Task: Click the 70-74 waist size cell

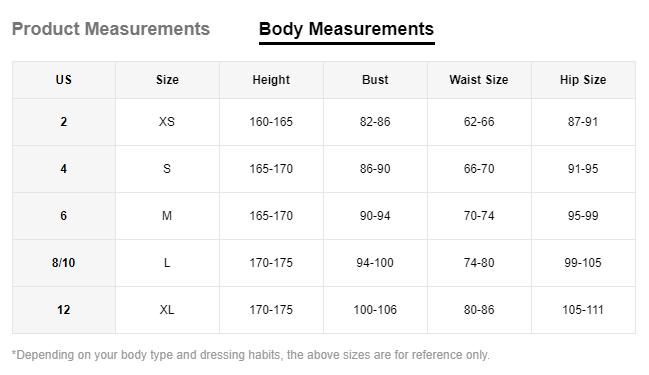Action: click(479, 216)
